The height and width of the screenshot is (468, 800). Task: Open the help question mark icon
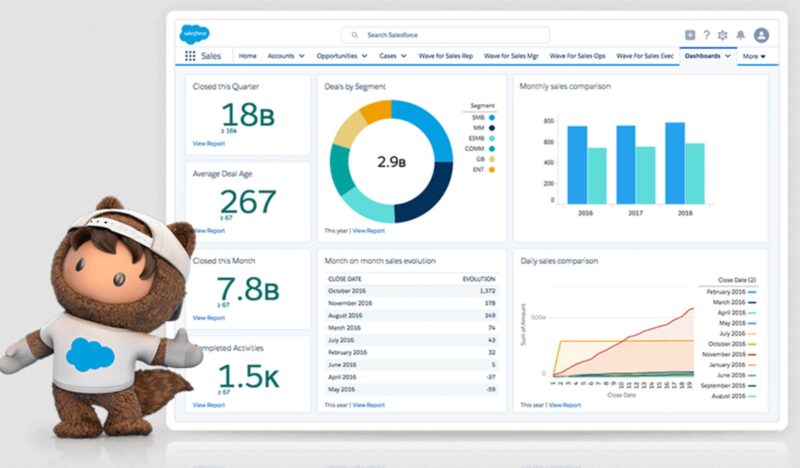point(706,35)
